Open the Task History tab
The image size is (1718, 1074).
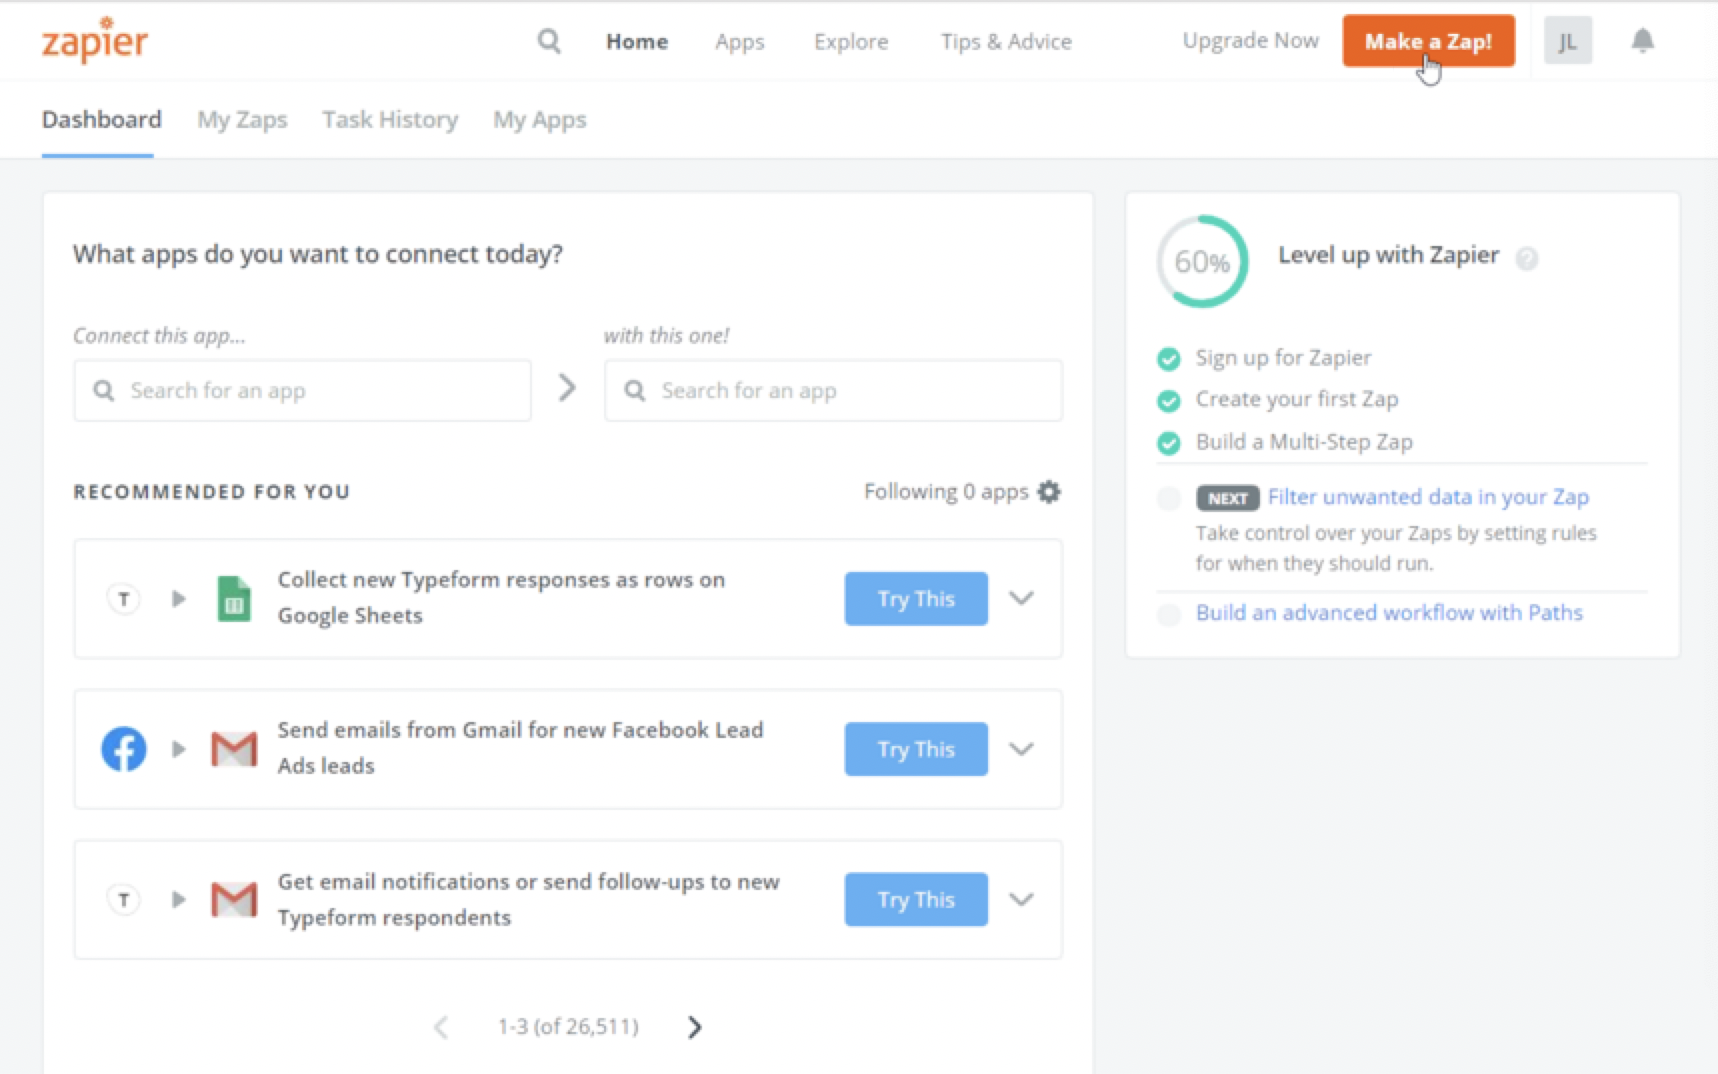[390, 120]
